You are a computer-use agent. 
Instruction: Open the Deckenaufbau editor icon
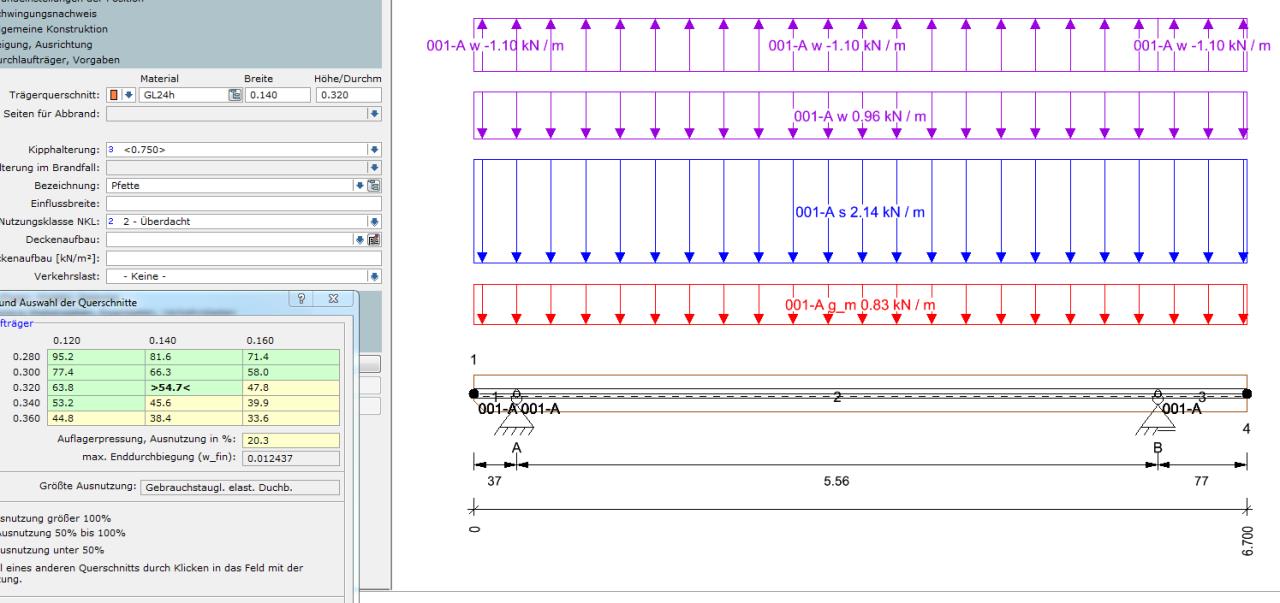376,239
